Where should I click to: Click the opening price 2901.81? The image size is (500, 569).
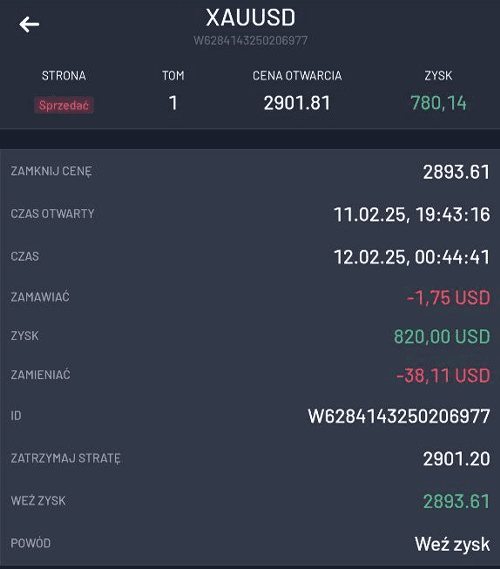[x=297, y=103]
